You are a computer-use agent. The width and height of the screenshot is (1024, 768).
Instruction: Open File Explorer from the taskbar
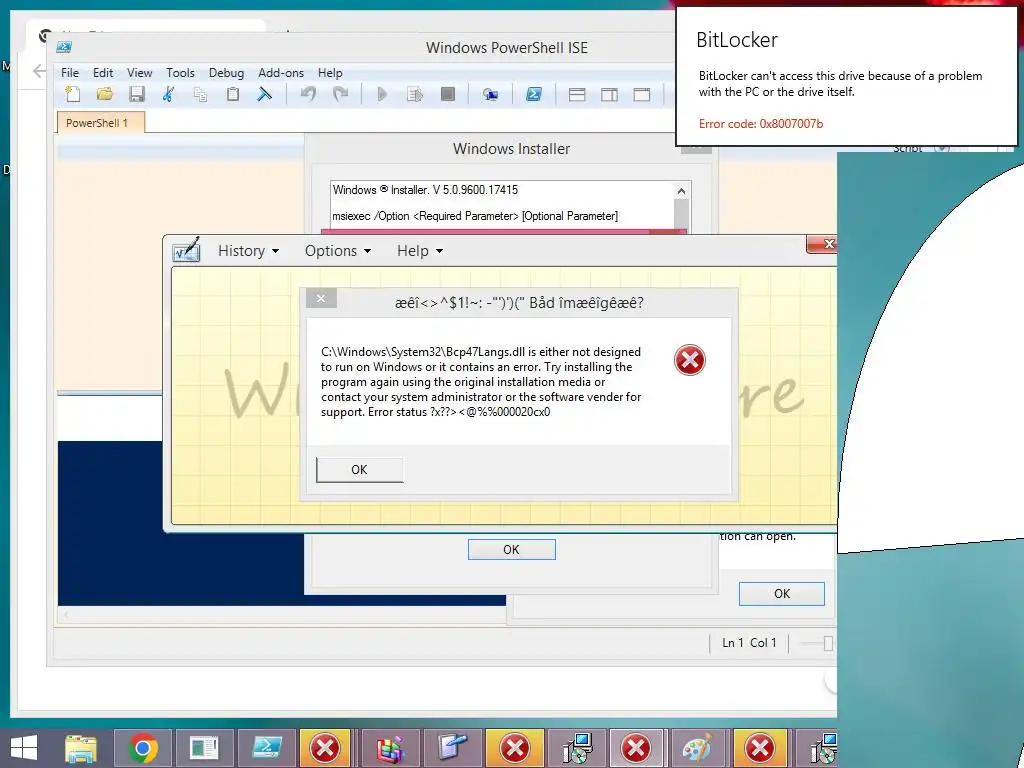[x=81, y=748]
